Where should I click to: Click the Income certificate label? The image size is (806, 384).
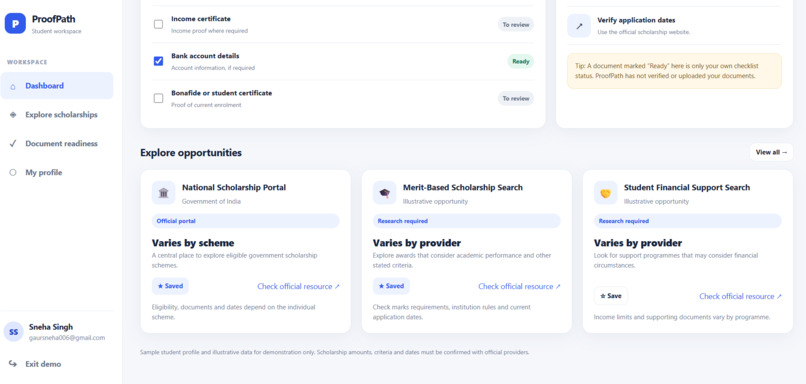pyautogui.click(x=201, y=19)
